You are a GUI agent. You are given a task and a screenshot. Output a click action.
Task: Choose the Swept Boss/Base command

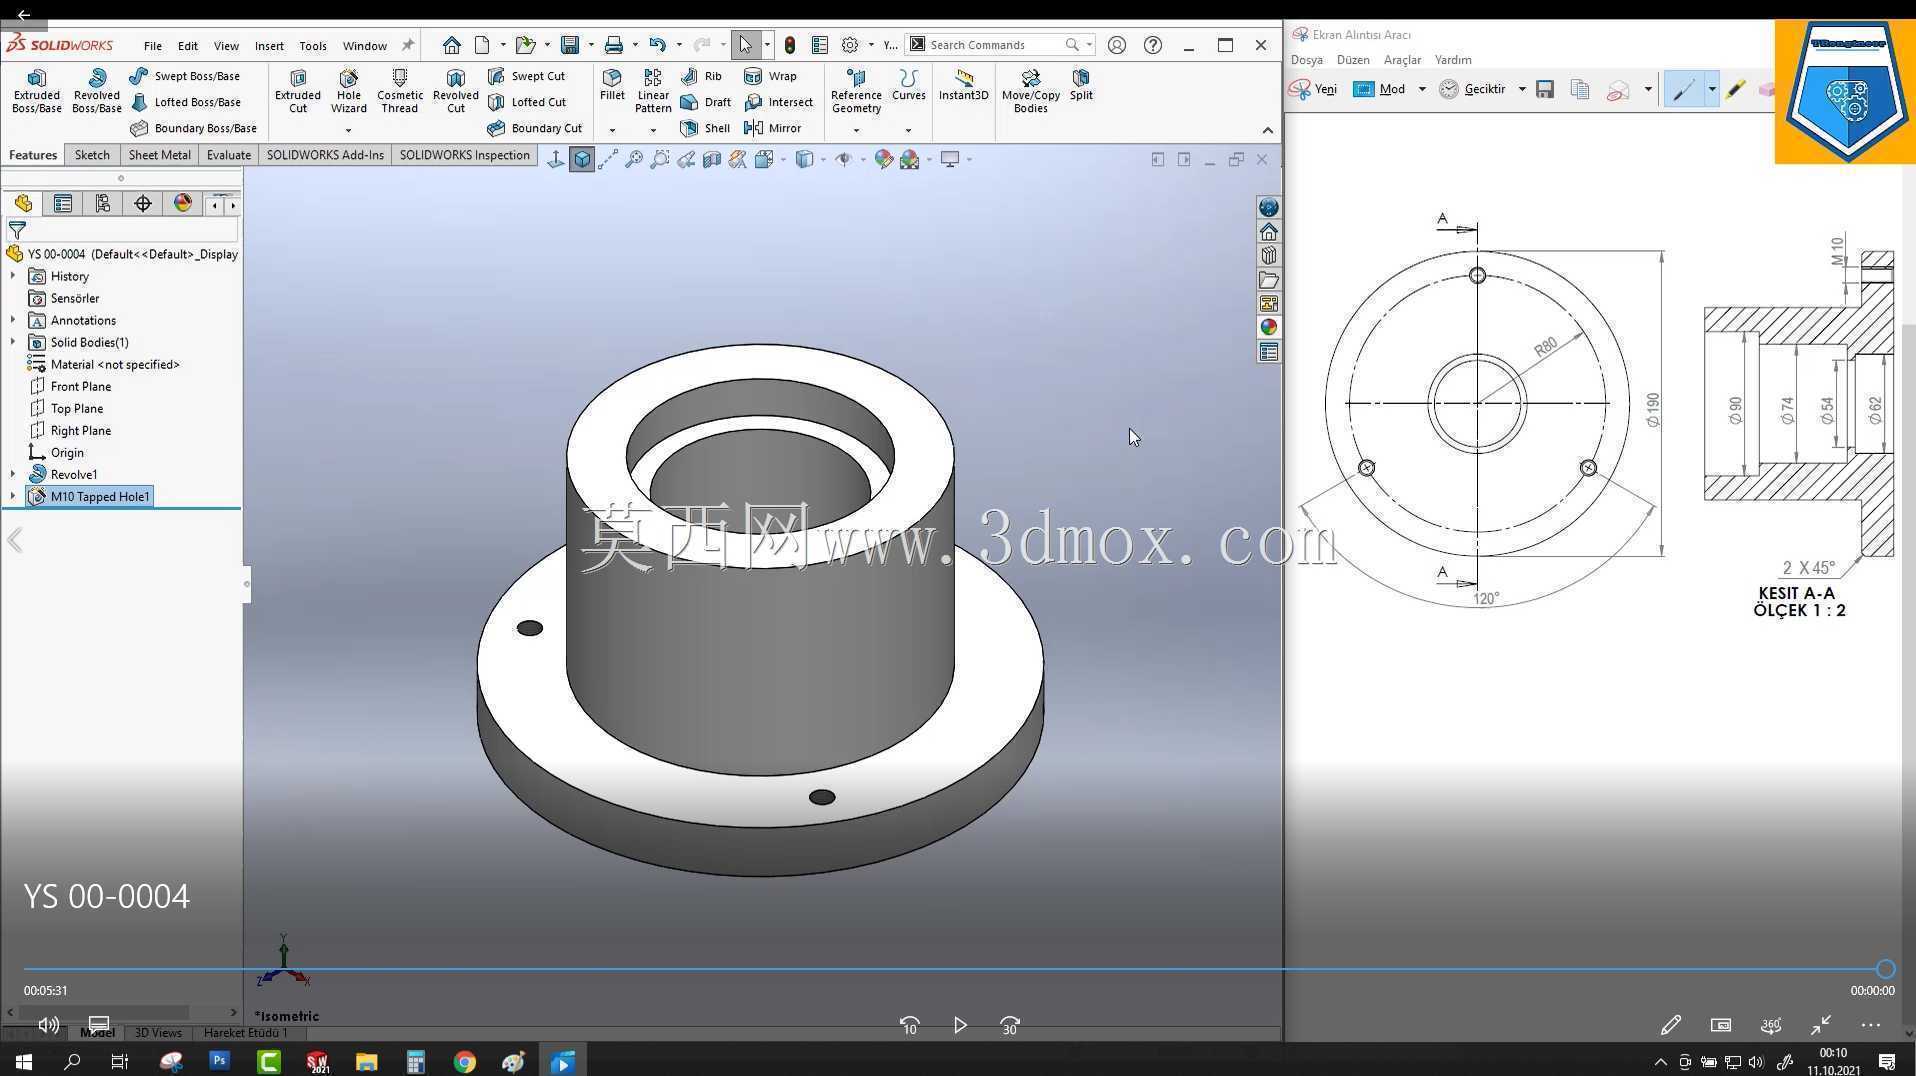[185, 76]
